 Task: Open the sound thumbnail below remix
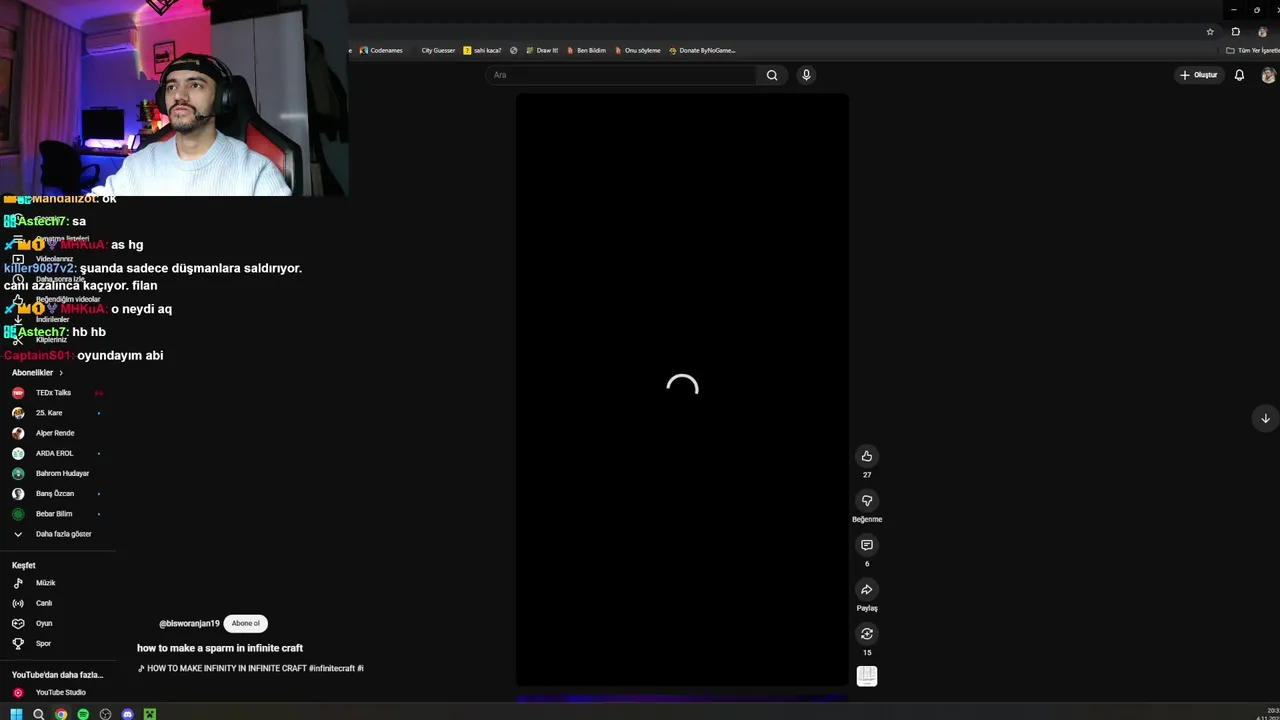pyautogui.click(x=867, y=677)
